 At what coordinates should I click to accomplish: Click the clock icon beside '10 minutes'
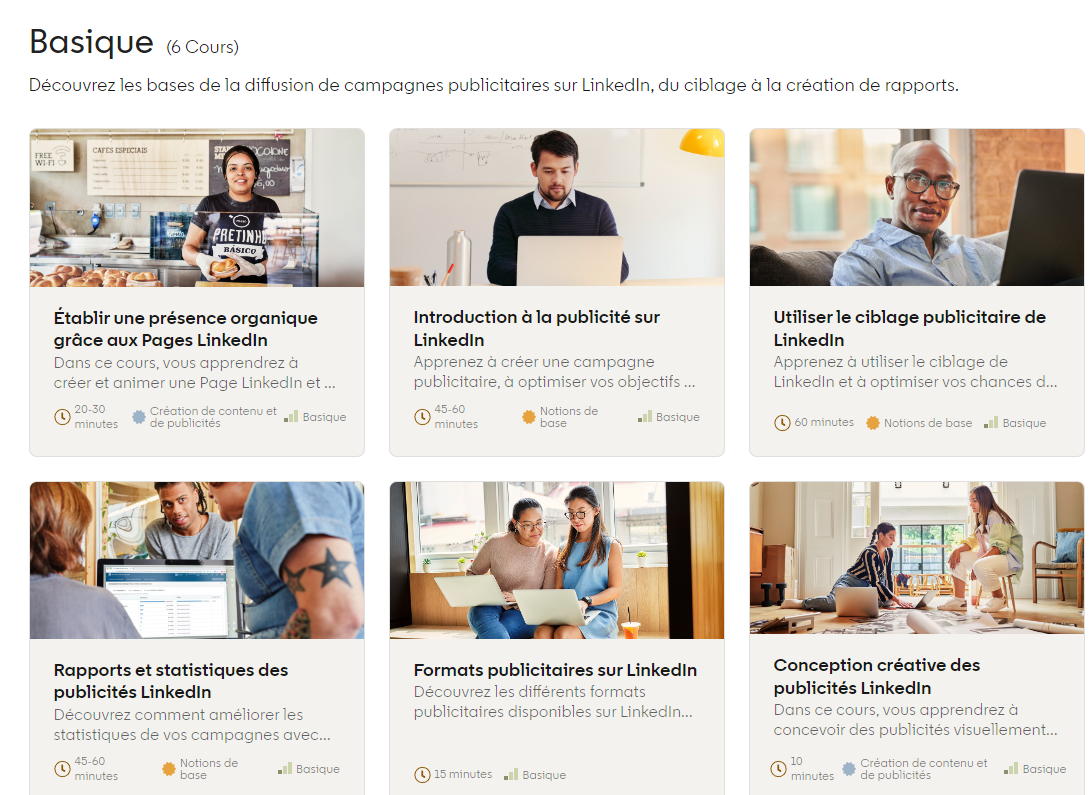tap(779, 769)
